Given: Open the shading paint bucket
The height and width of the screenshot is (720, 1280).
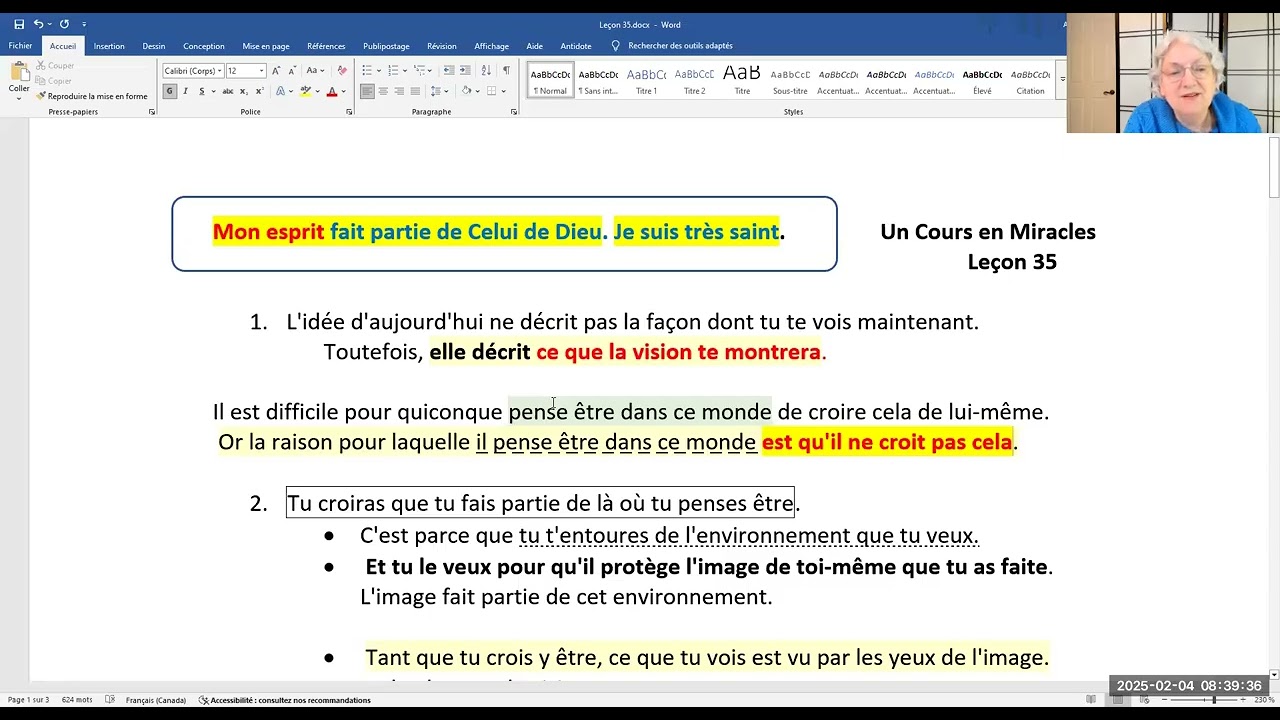Looking at the screenshot, I should pyautogui.click(x=466, y=91).
